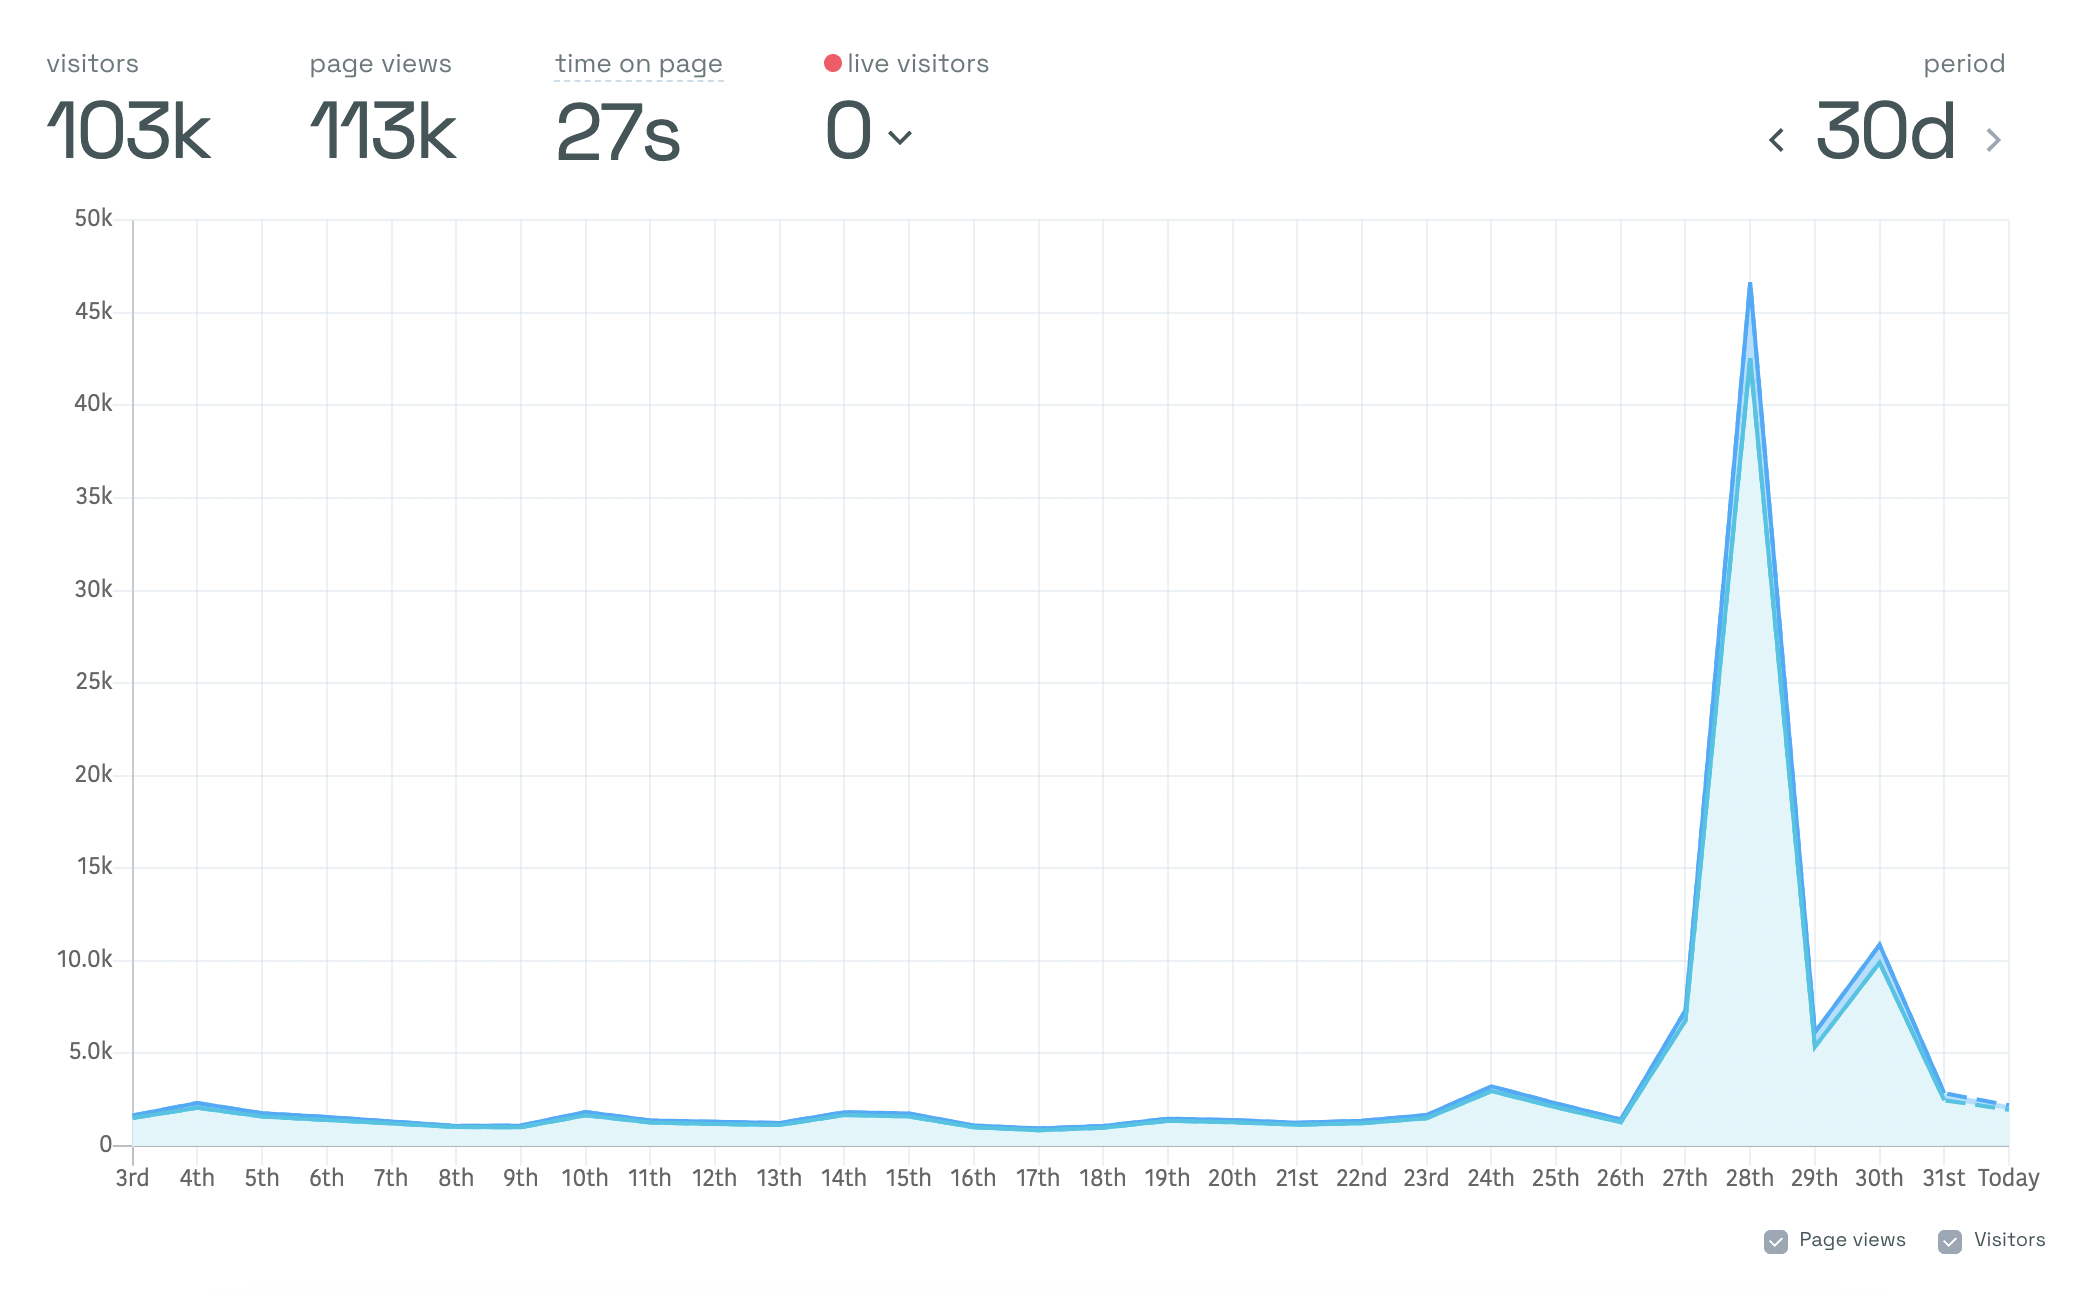Click the live visitors zero count
Screen dimensions: 2096x1294
point(848,132)
